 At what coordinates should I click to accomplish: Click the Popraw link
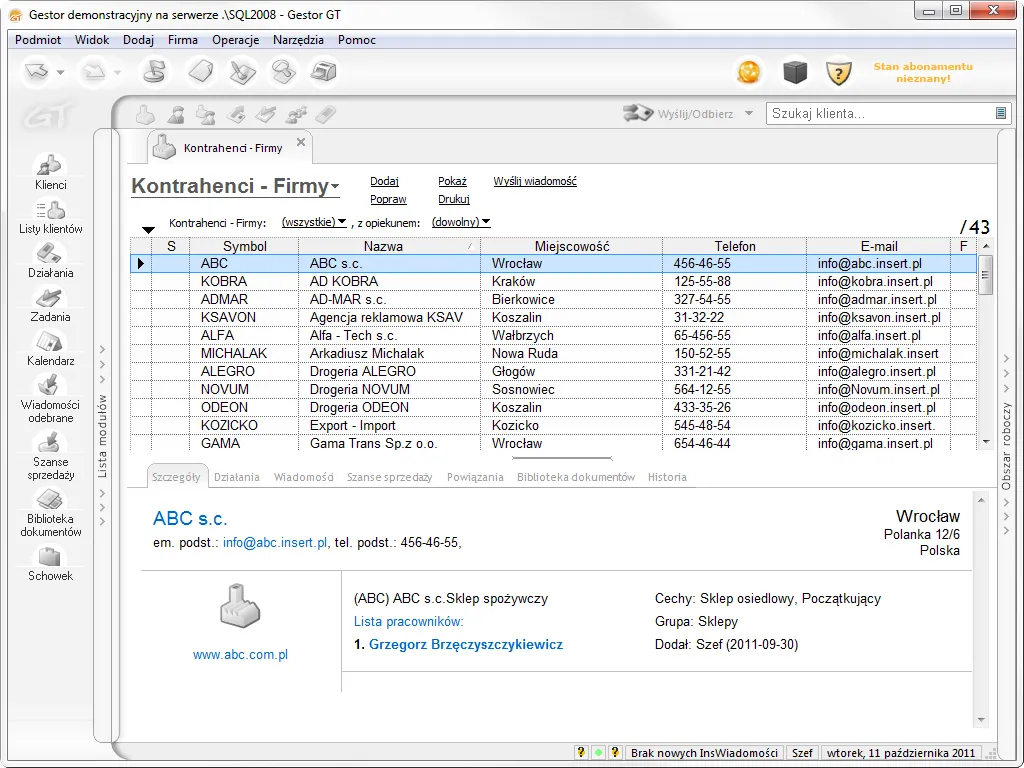tap(388, 199)
